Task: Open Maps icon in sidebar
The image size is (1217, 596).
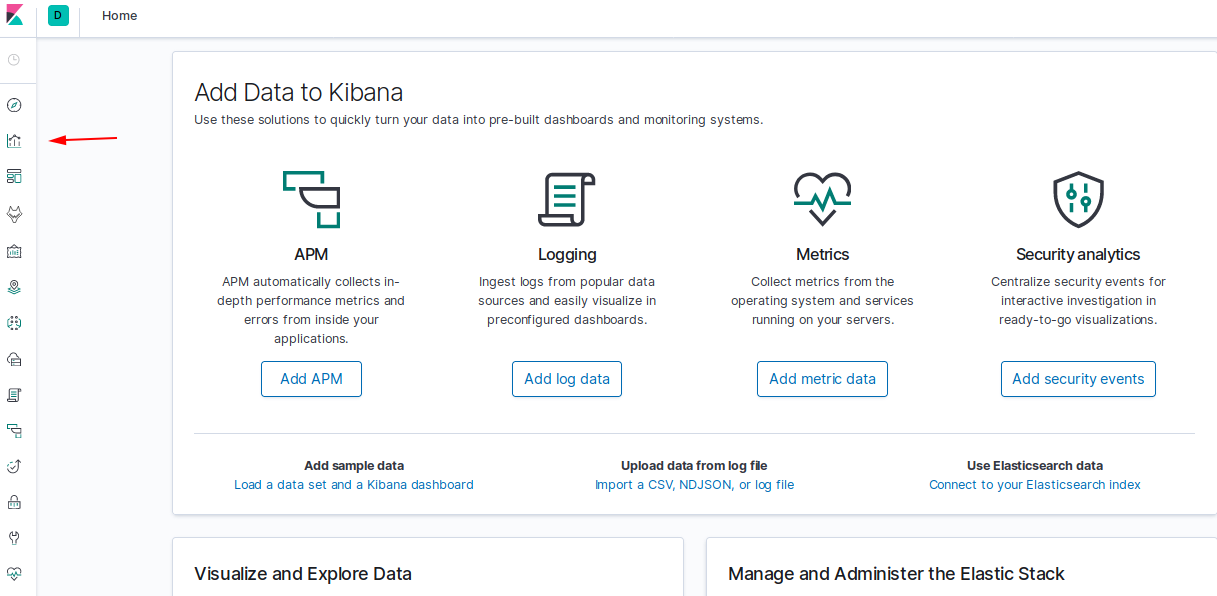Action: 14,287
